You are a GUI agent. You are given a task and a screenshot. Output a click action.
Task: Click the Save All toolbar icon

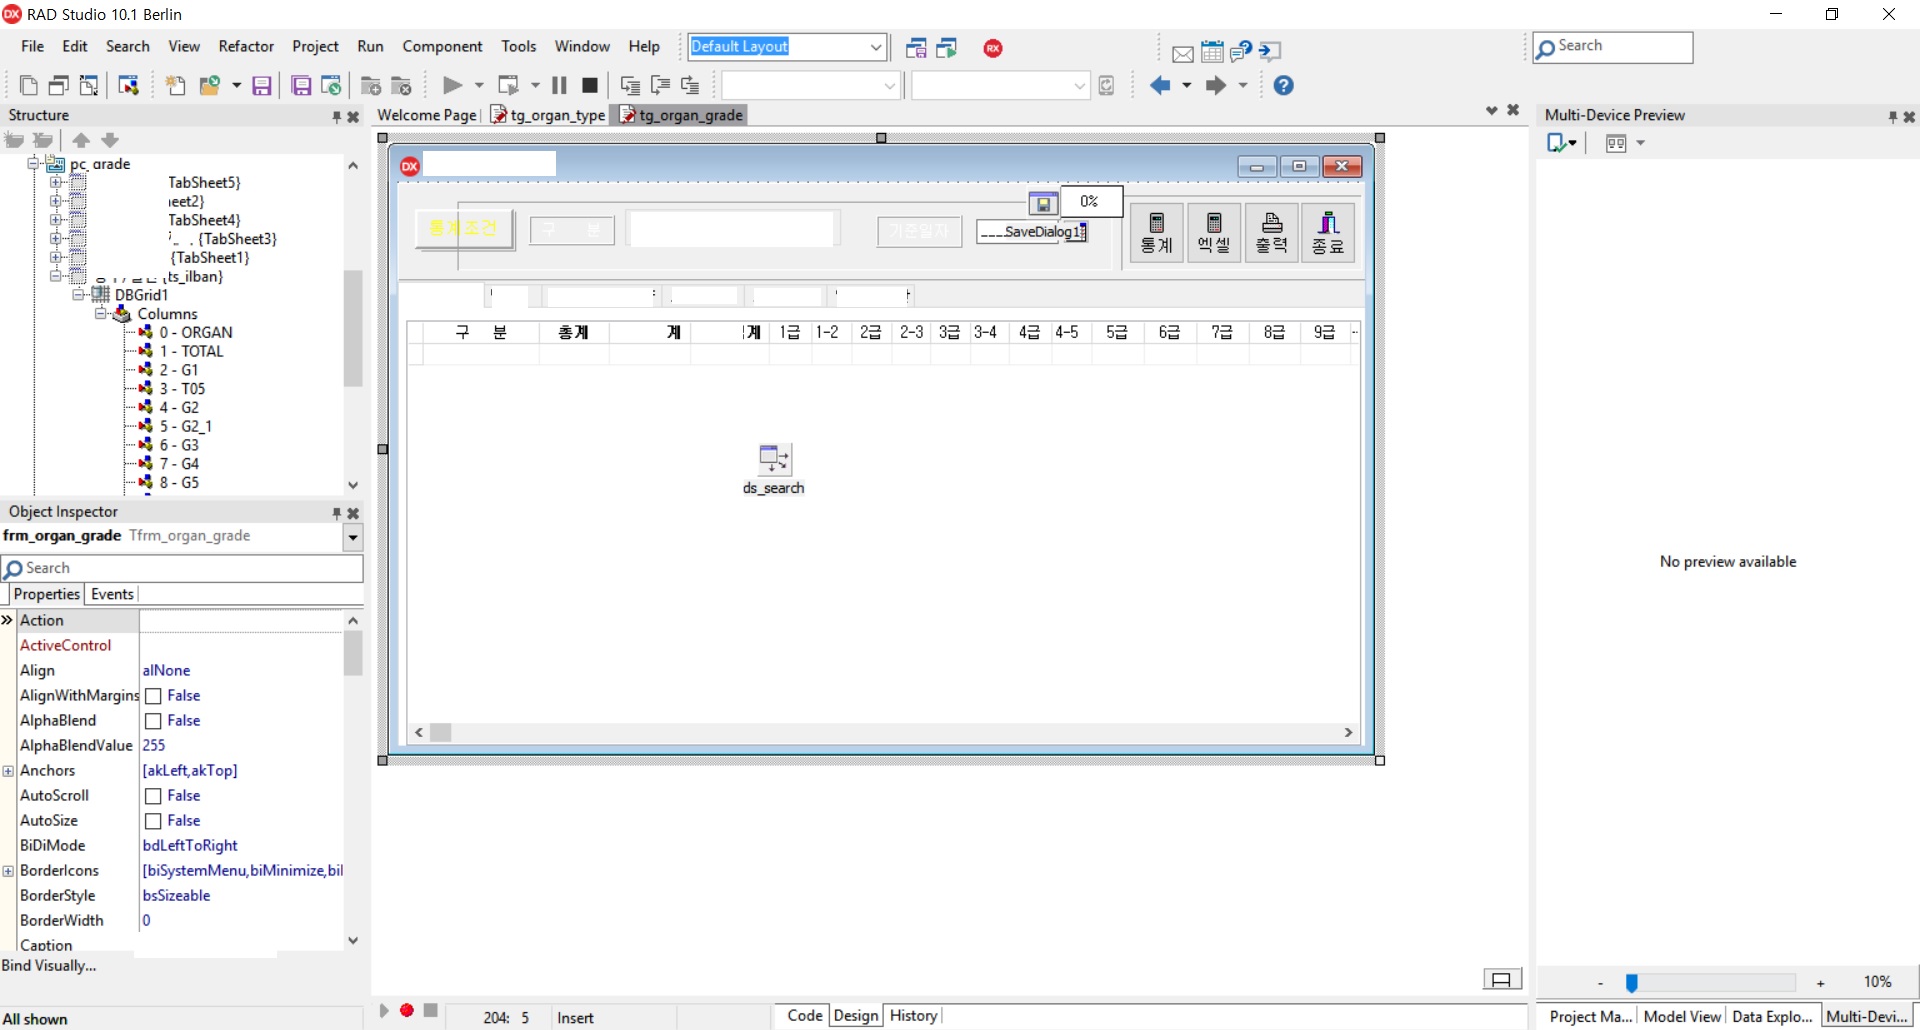(x=301, y=86)
